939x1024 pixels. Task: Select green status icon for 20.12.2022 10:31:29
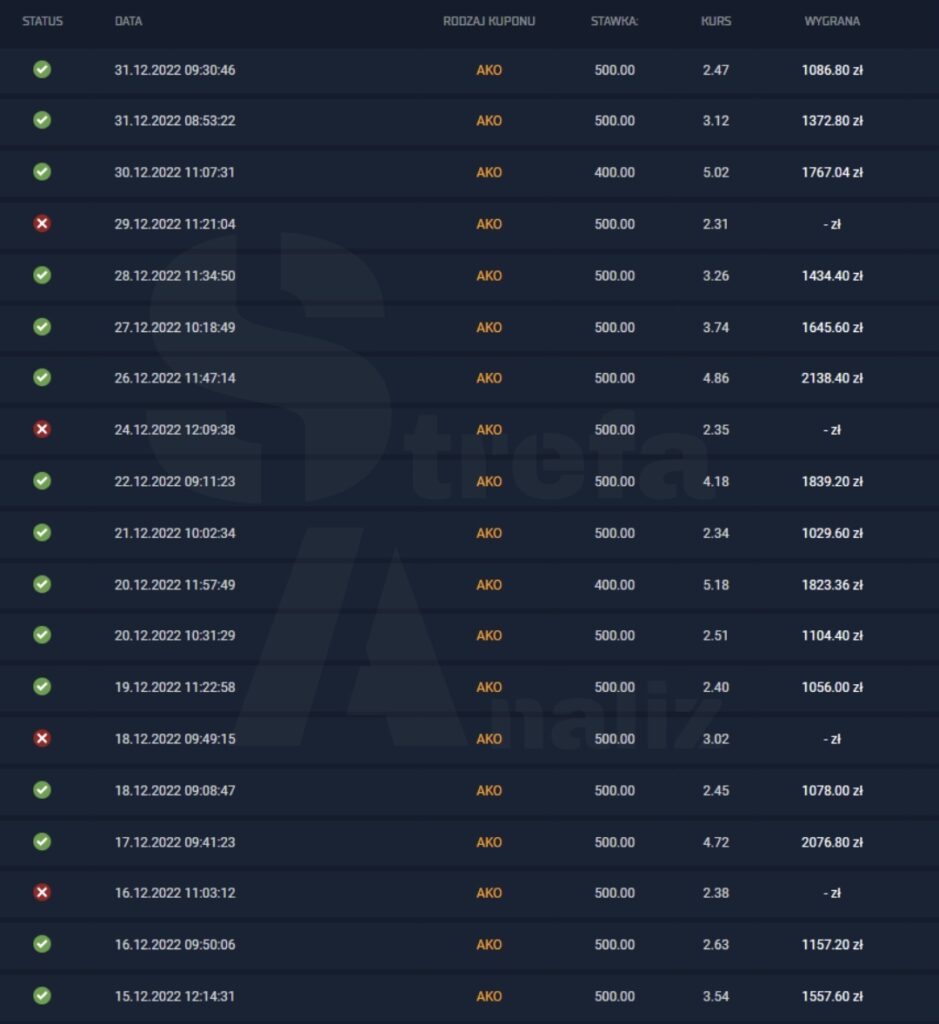click(42, 635)
